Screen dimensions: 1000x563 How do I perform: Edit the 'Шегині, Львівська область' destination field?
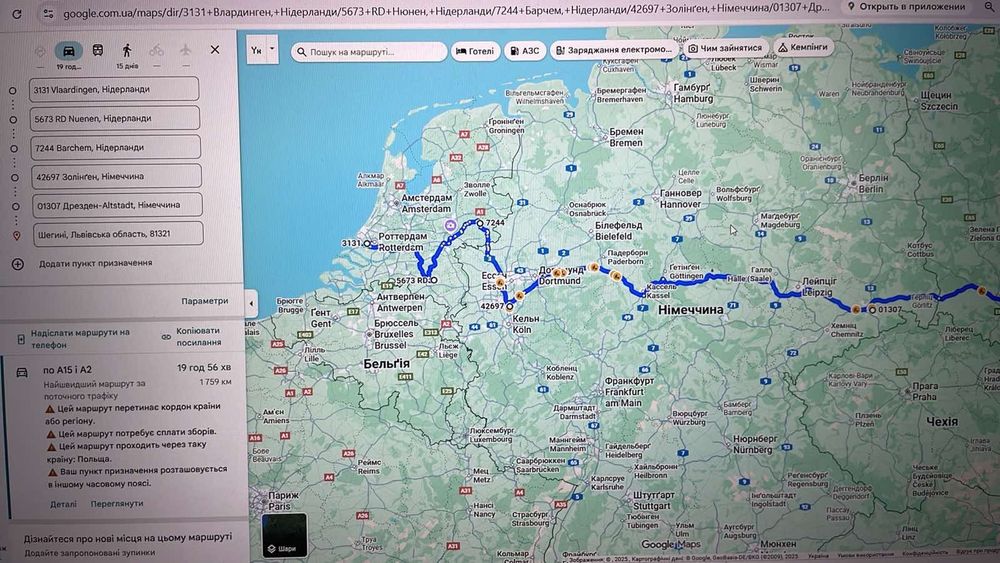click(x=118, y=233)
